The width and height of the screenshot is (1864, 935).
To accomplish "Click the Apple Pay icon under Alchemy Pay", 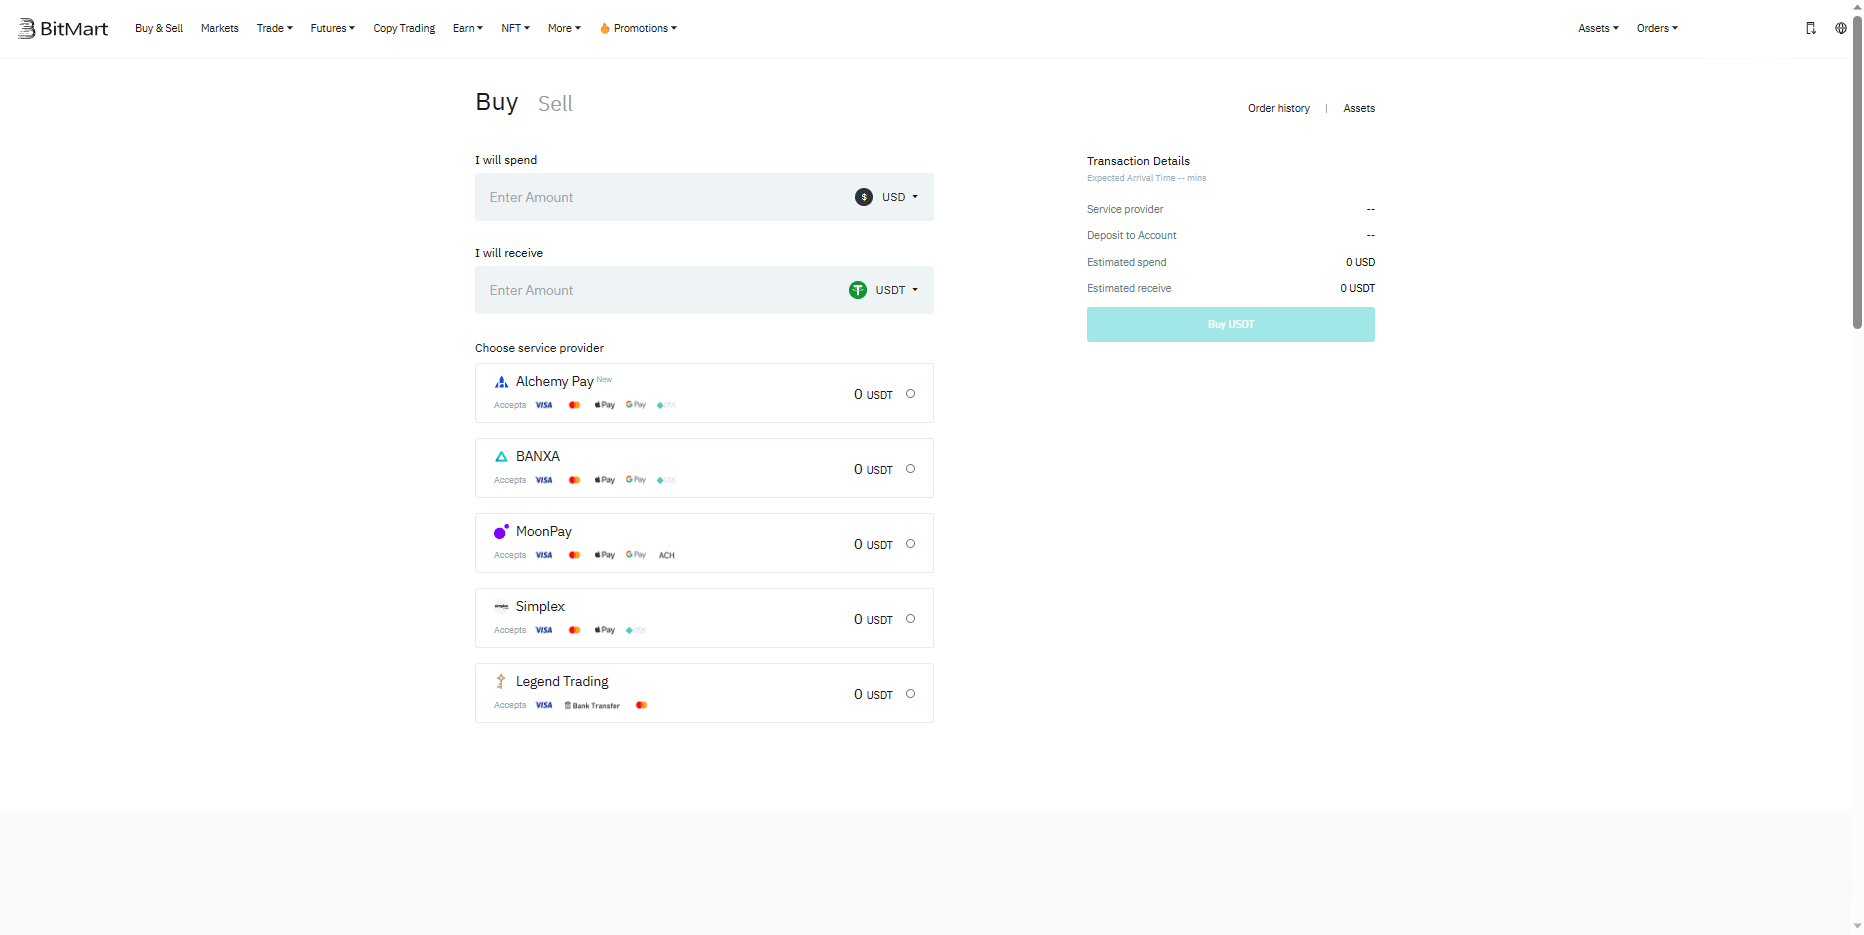I will pos(605,405).
